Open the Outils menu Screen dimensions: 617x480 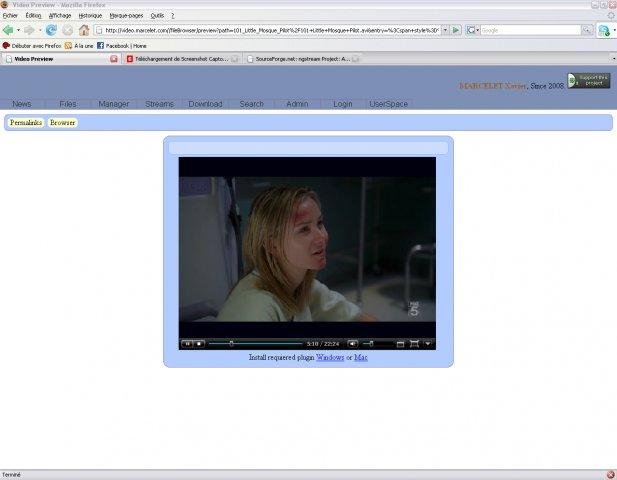click(x=157, y=16)
